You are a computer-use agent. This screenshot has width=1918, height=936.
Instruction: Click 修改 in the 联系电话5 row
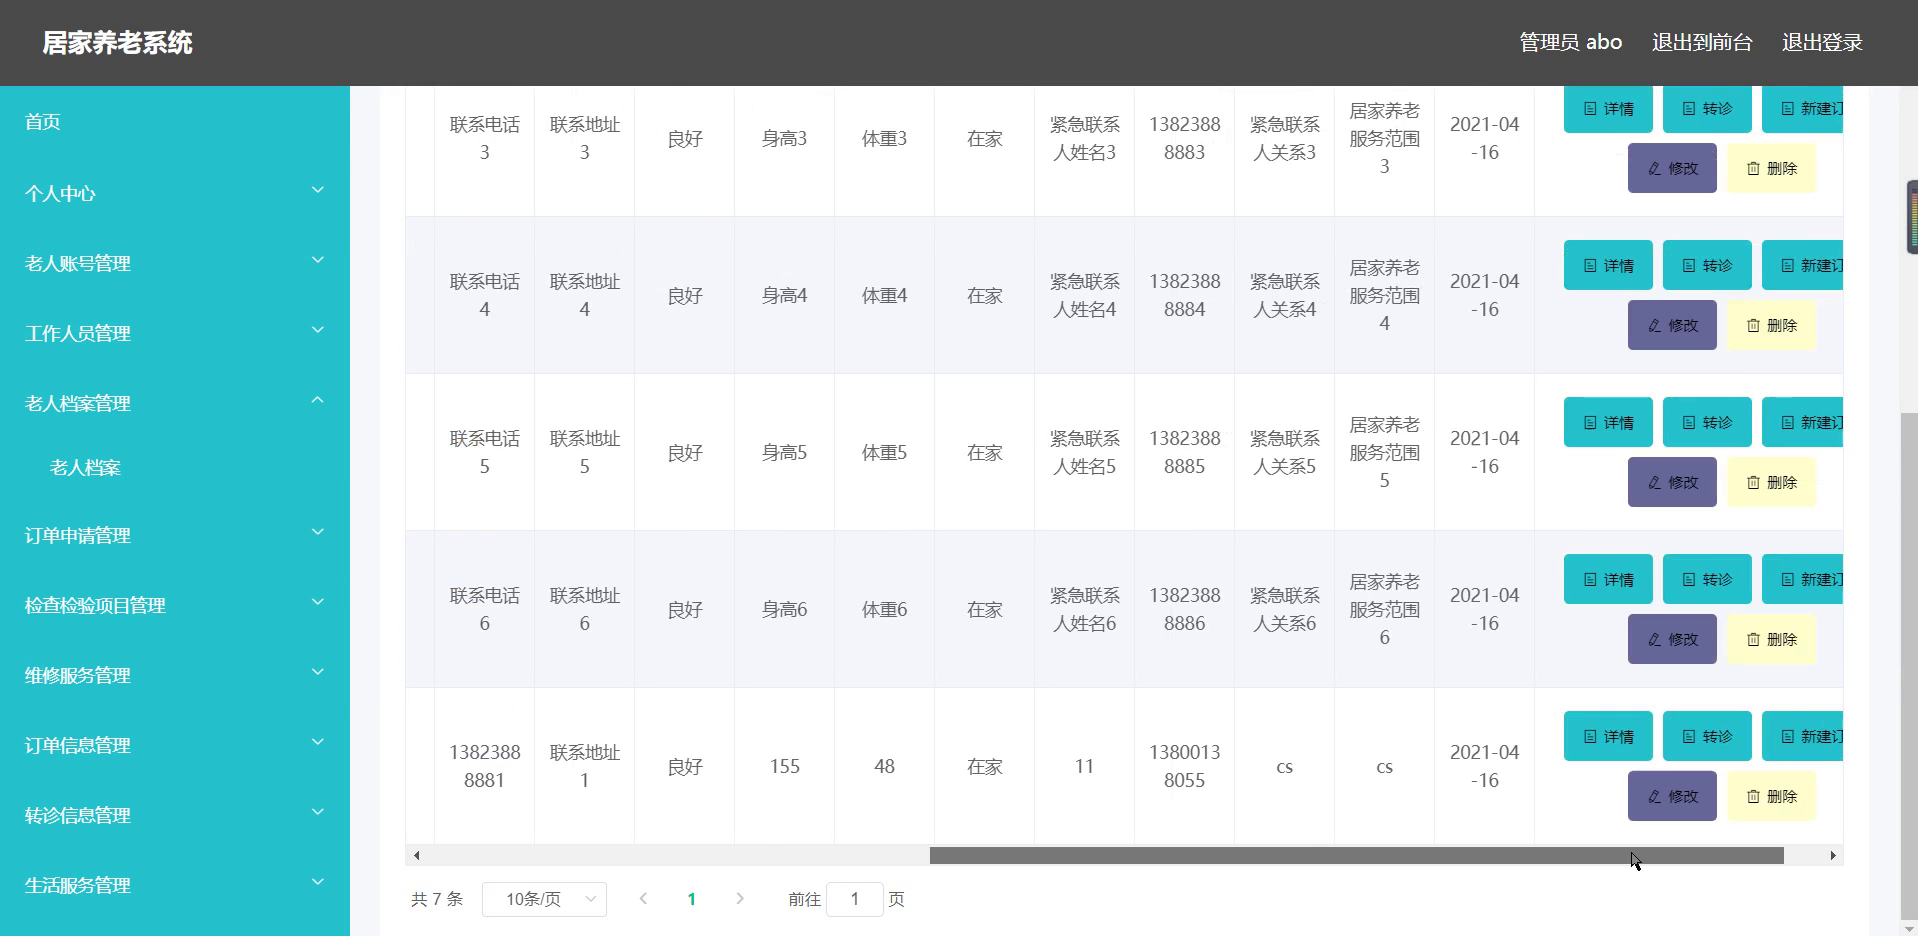click(x=1672, y=482)
